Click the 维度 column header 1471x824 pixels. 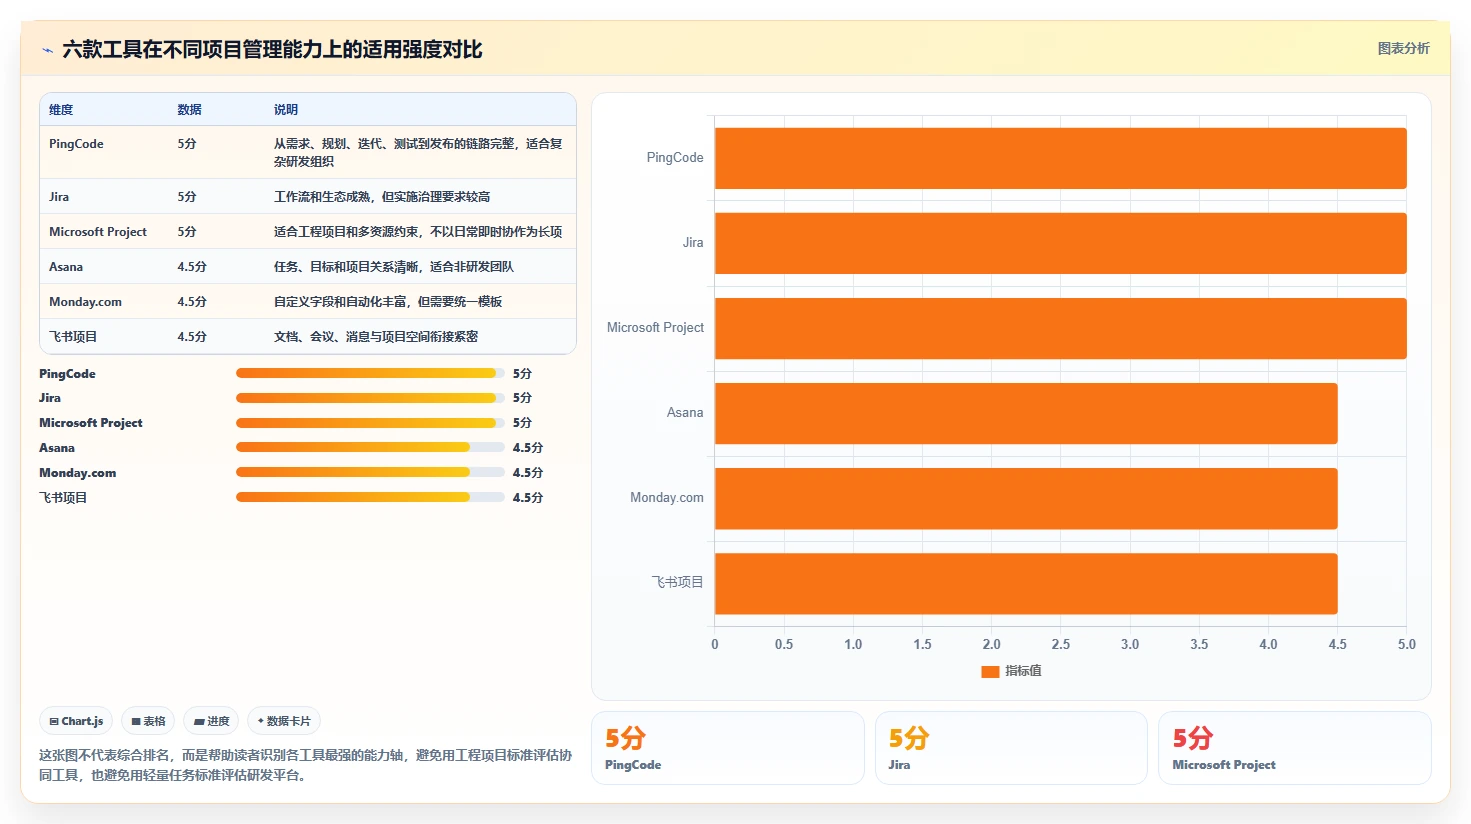click(x=61, y=110)
